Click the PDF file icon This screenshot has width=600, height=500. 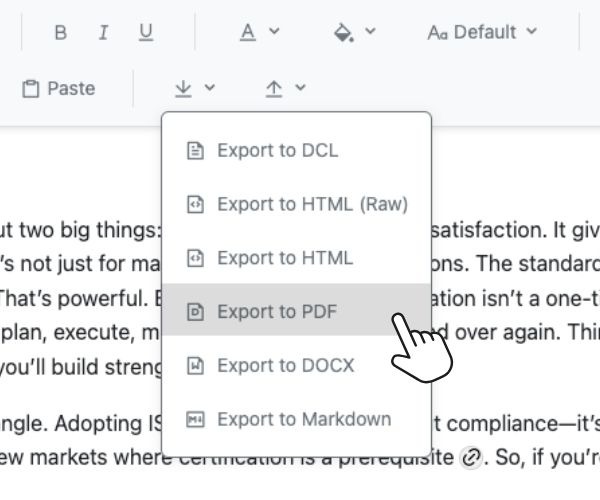point(196,312)
